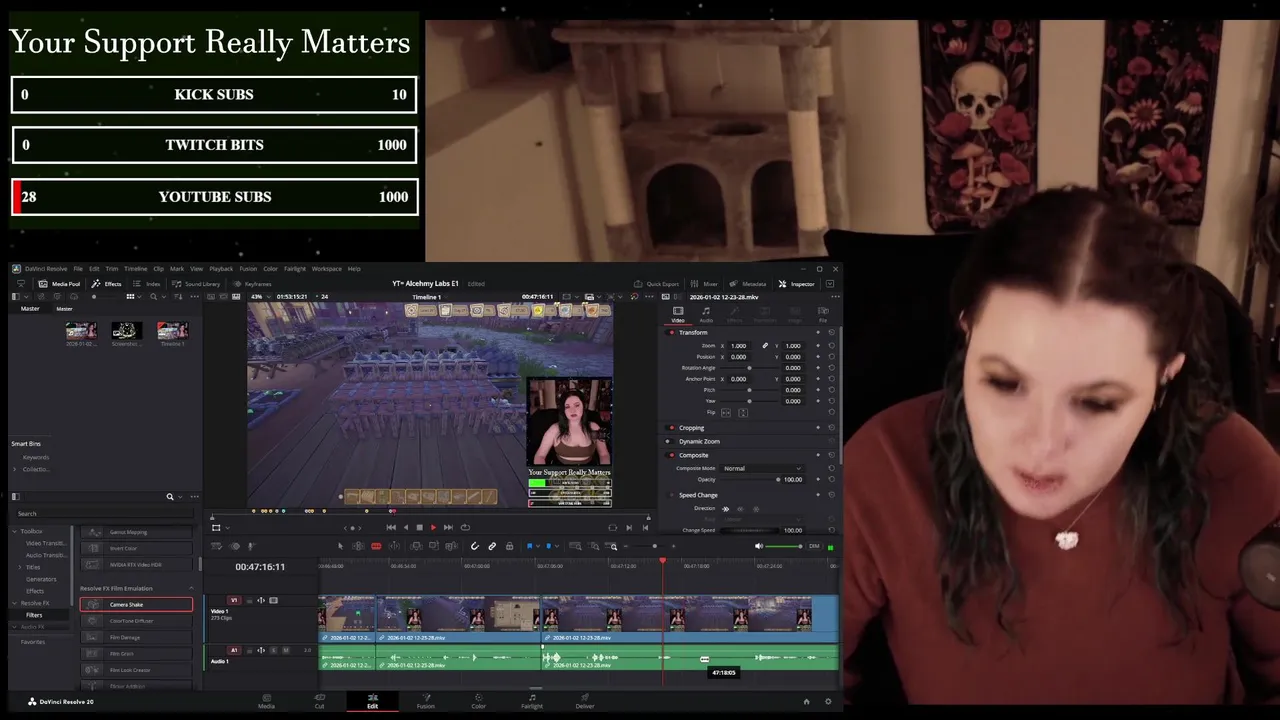The width and height of the screenshot is (1280, 720).
Task: Open the Workspace menu
Action: [x=326, y=269]
